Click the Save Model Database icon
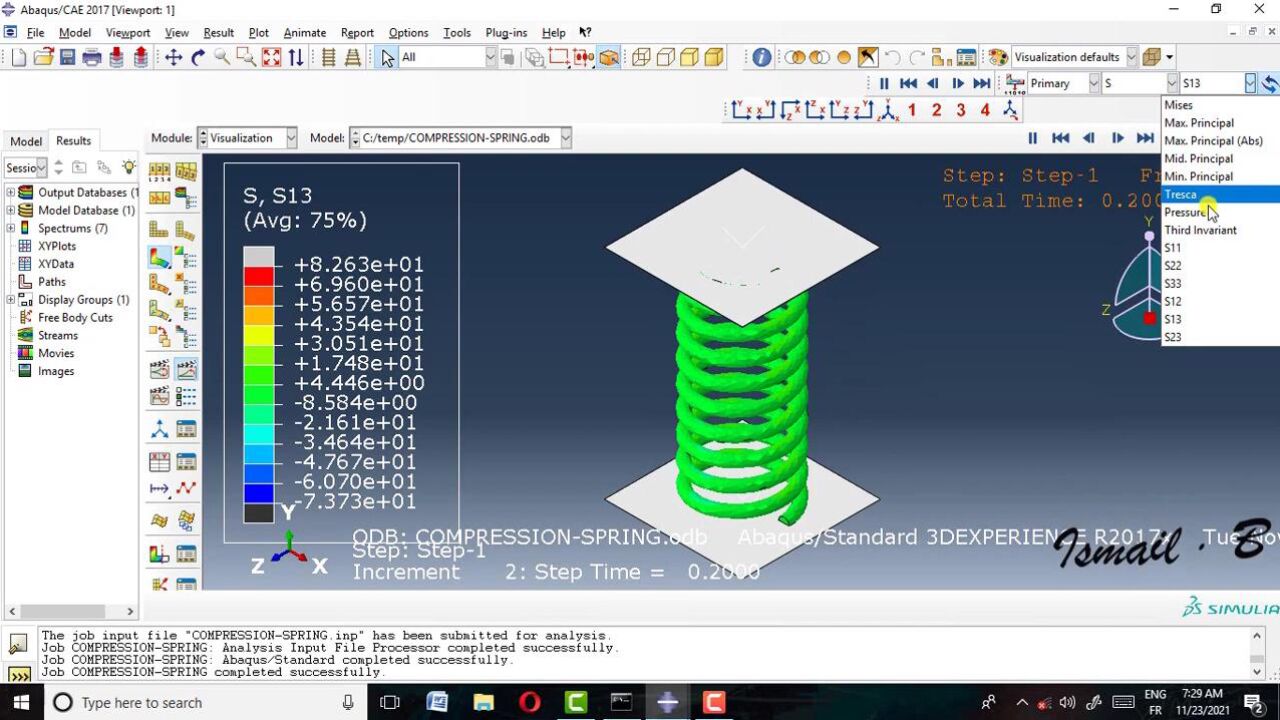This screenshot has width=1280, height=720. (x=68, y=58)
